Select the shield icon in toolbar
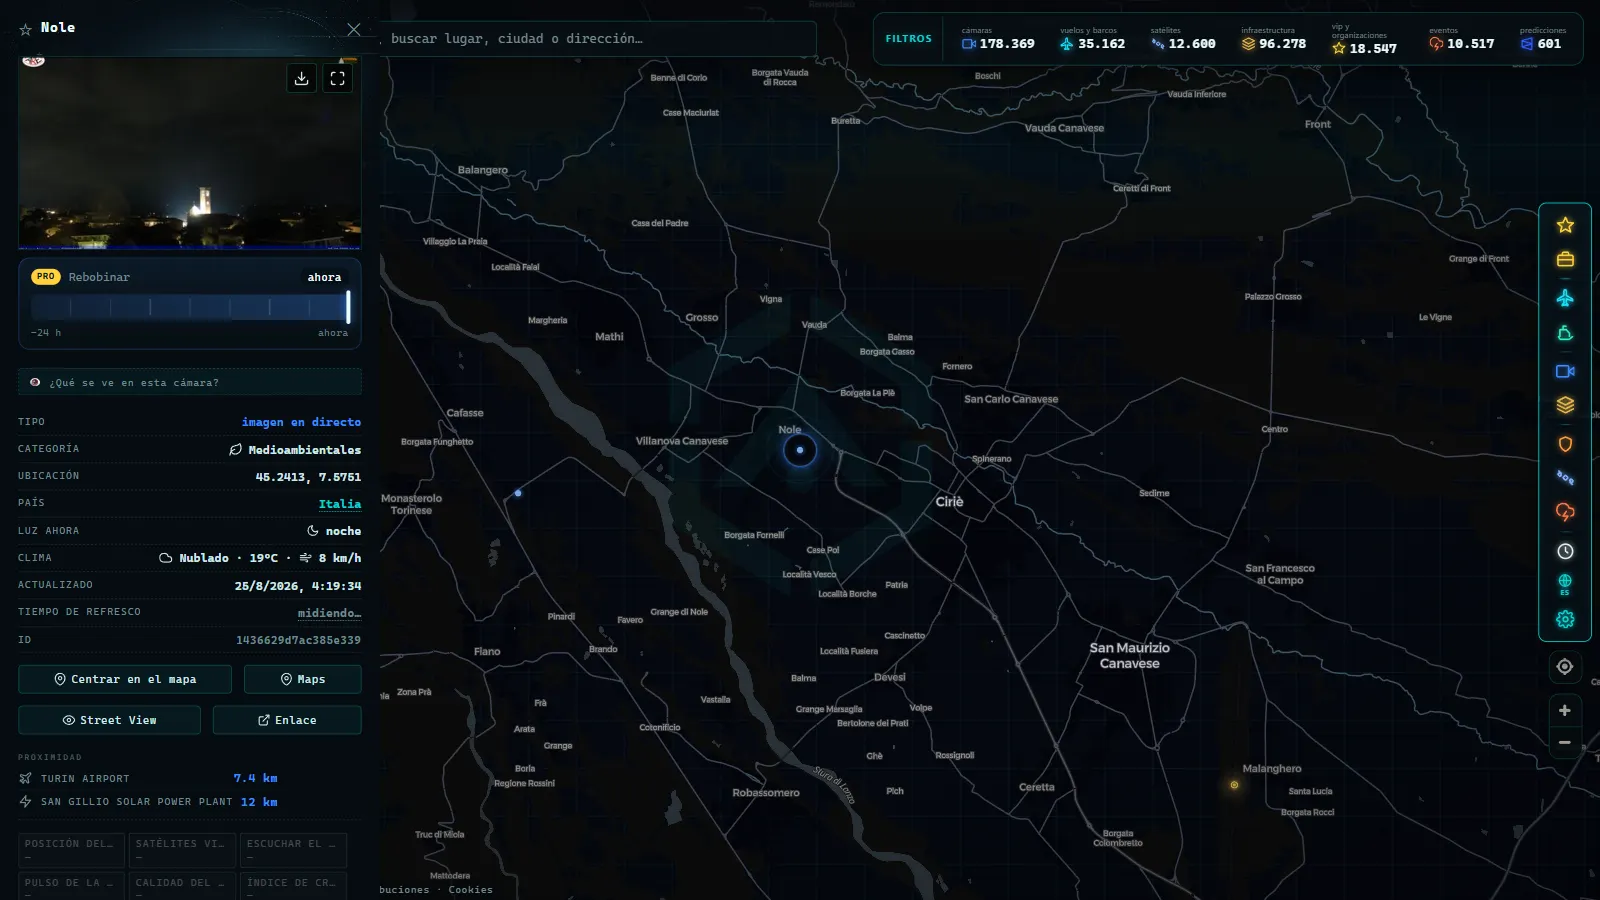 click(1565, 444)
